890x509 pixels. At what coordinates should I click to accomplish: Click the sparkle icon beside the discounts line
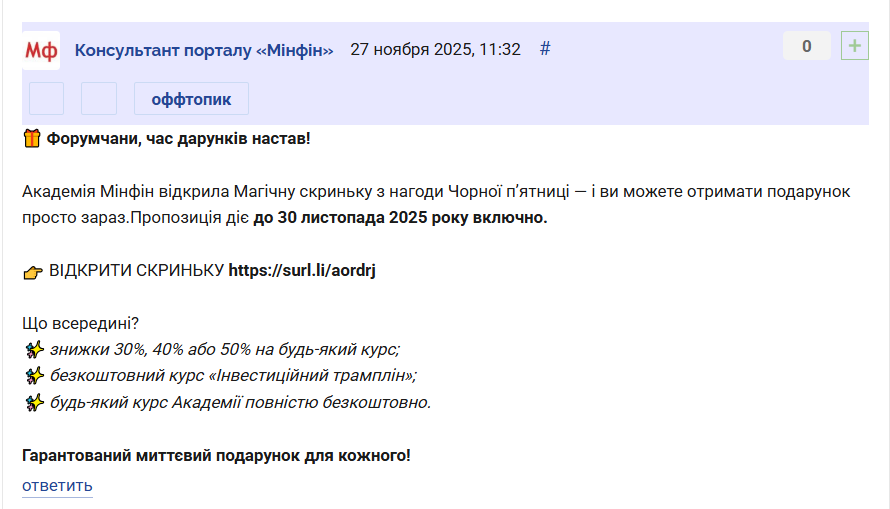coord(34,349)
